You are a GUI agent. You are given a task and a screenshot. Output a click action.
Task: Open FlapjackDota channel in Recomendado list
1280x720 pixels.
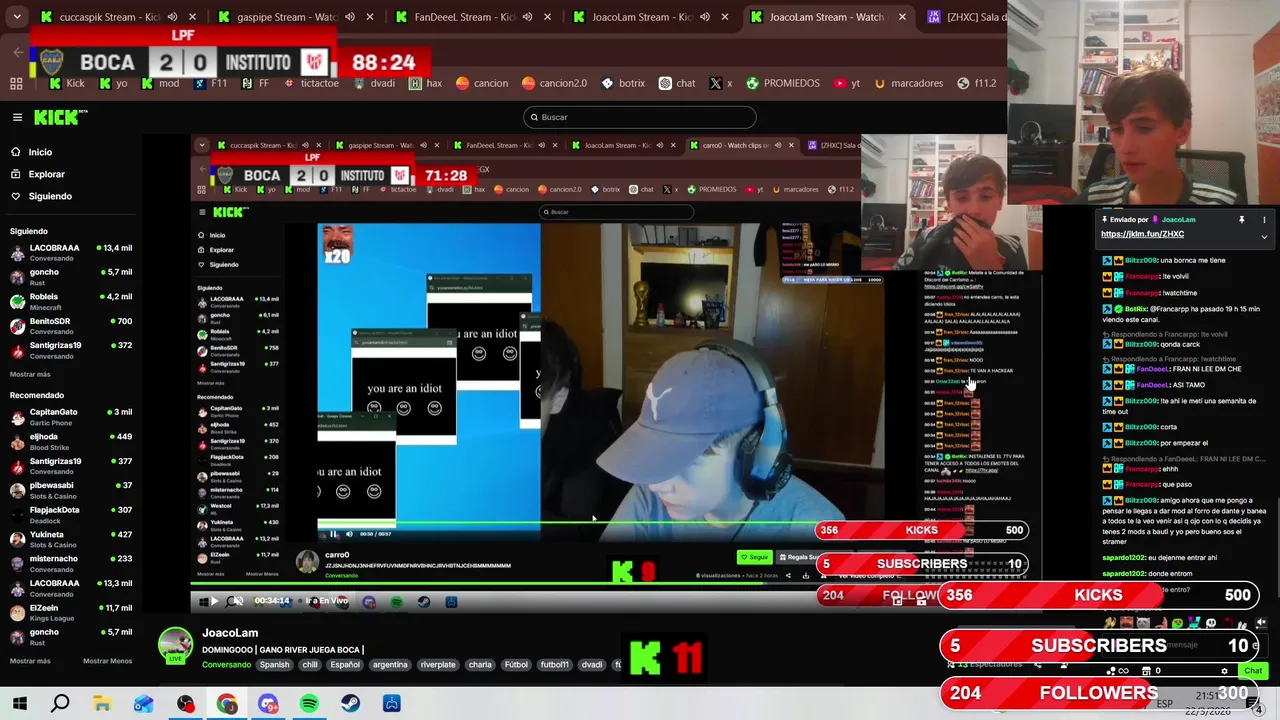(70, 514)
